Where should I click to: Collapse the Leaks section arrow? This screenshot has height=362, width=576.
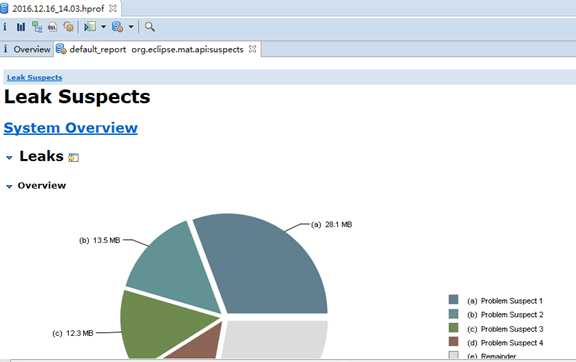tap(10, 158)
